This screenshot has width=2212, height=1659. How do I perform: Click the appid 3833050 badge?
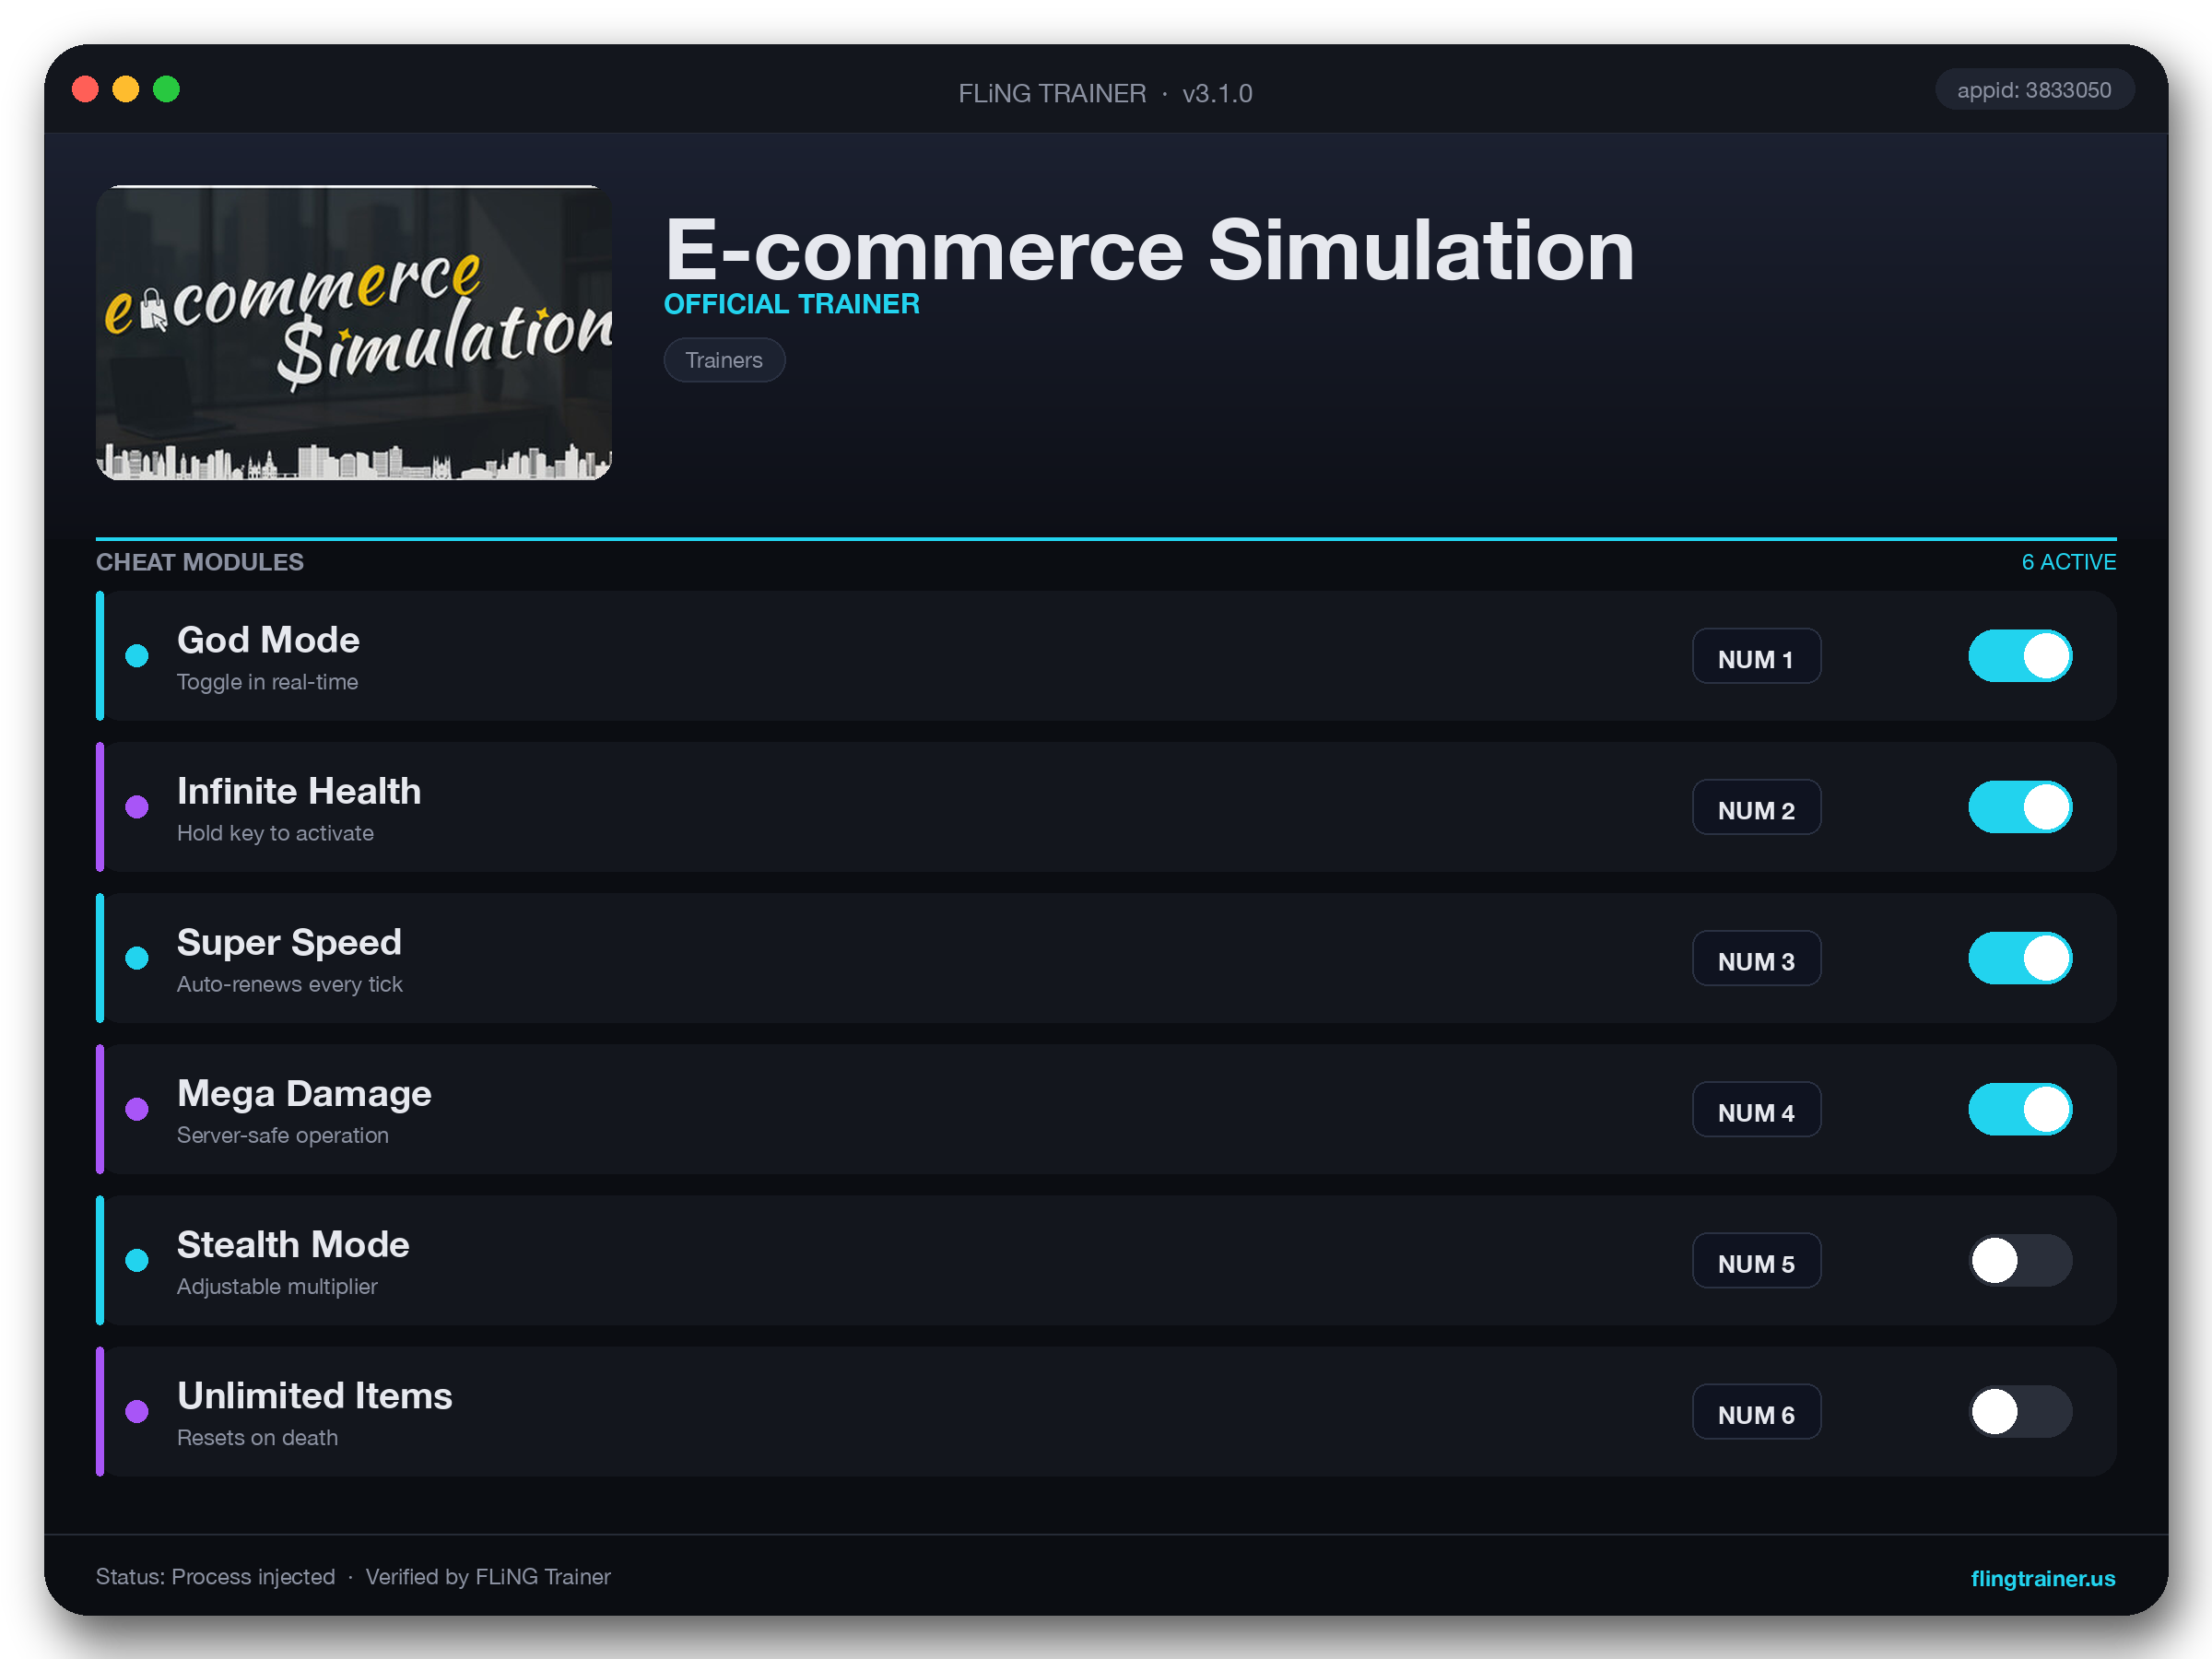point(2034,90)
